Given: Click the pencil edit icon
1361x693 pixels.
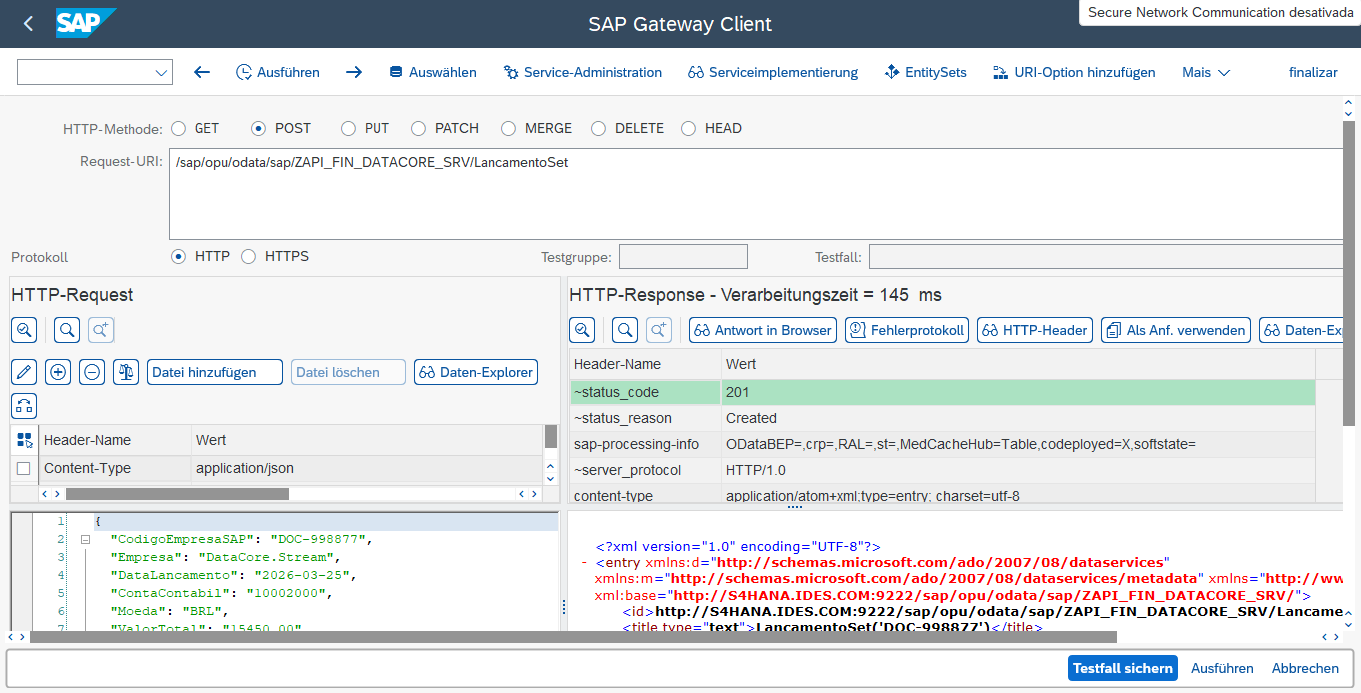Looking at the screenshot, I should click(25, 372).
